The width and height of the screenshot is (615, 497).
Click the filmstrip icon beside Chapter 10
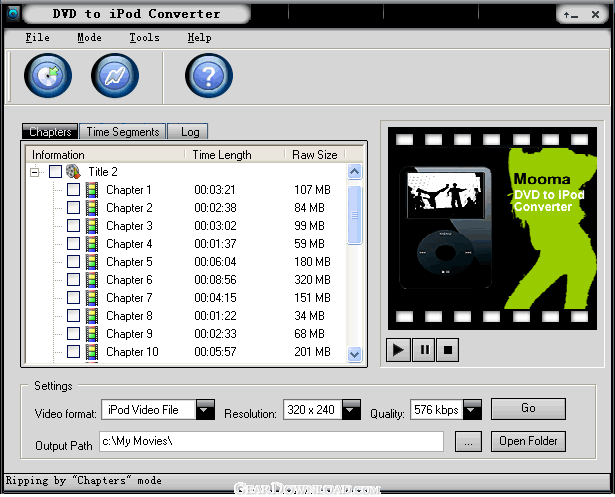pos(92,352)
